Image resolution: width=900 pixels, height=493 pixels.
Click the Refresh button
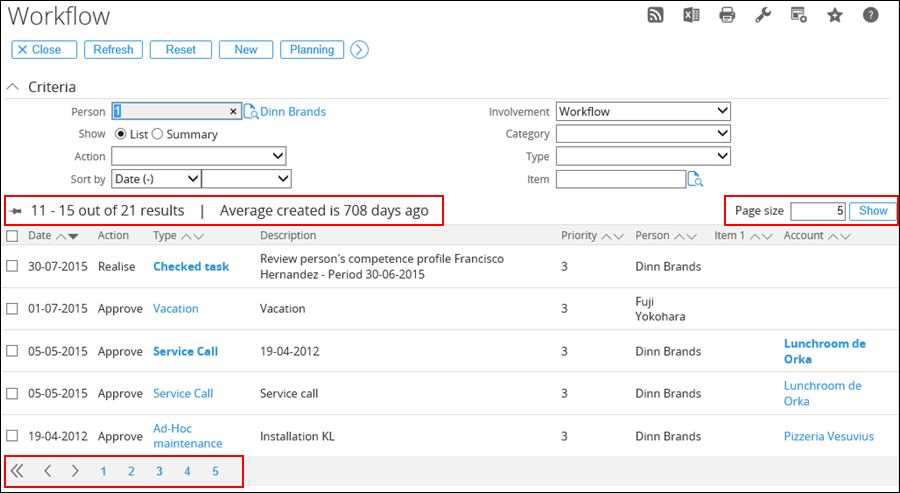coord(113,49)
